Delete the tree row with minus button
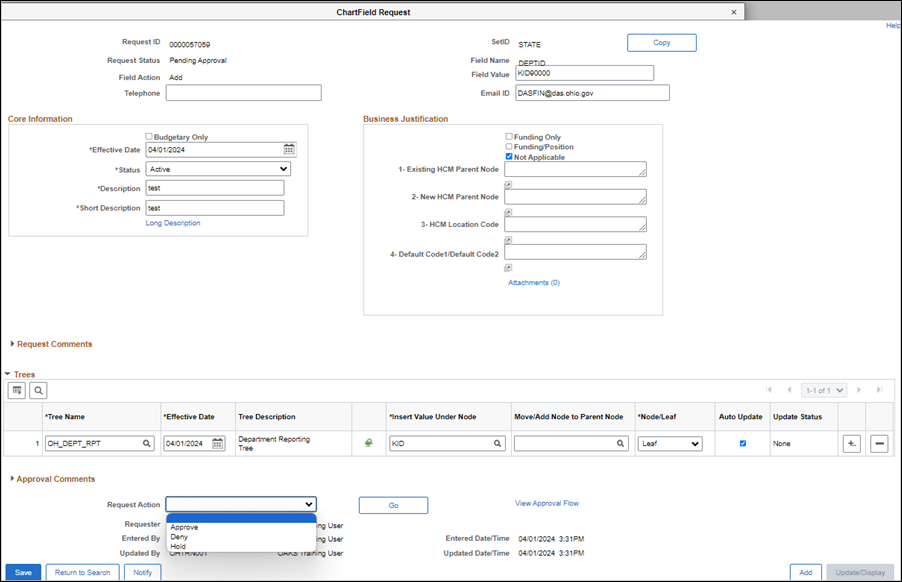 880,443
